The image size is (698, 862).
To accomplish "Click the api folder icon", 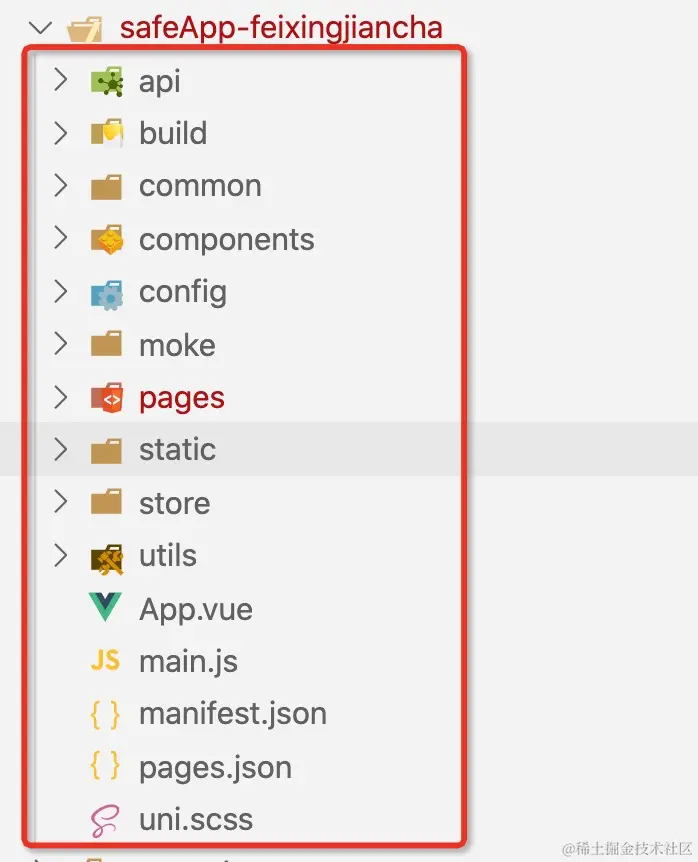I will click(107, 81).
